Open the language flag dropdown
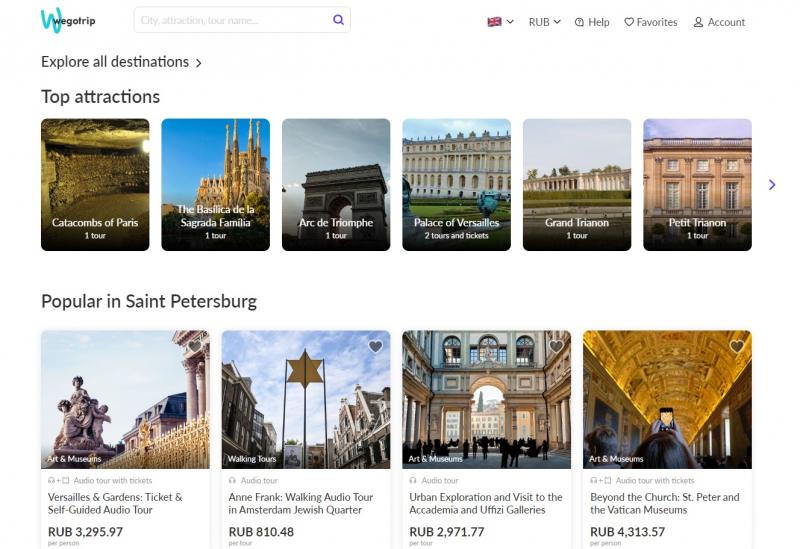Viewport: 800px width, 549px height. [500, 22]
